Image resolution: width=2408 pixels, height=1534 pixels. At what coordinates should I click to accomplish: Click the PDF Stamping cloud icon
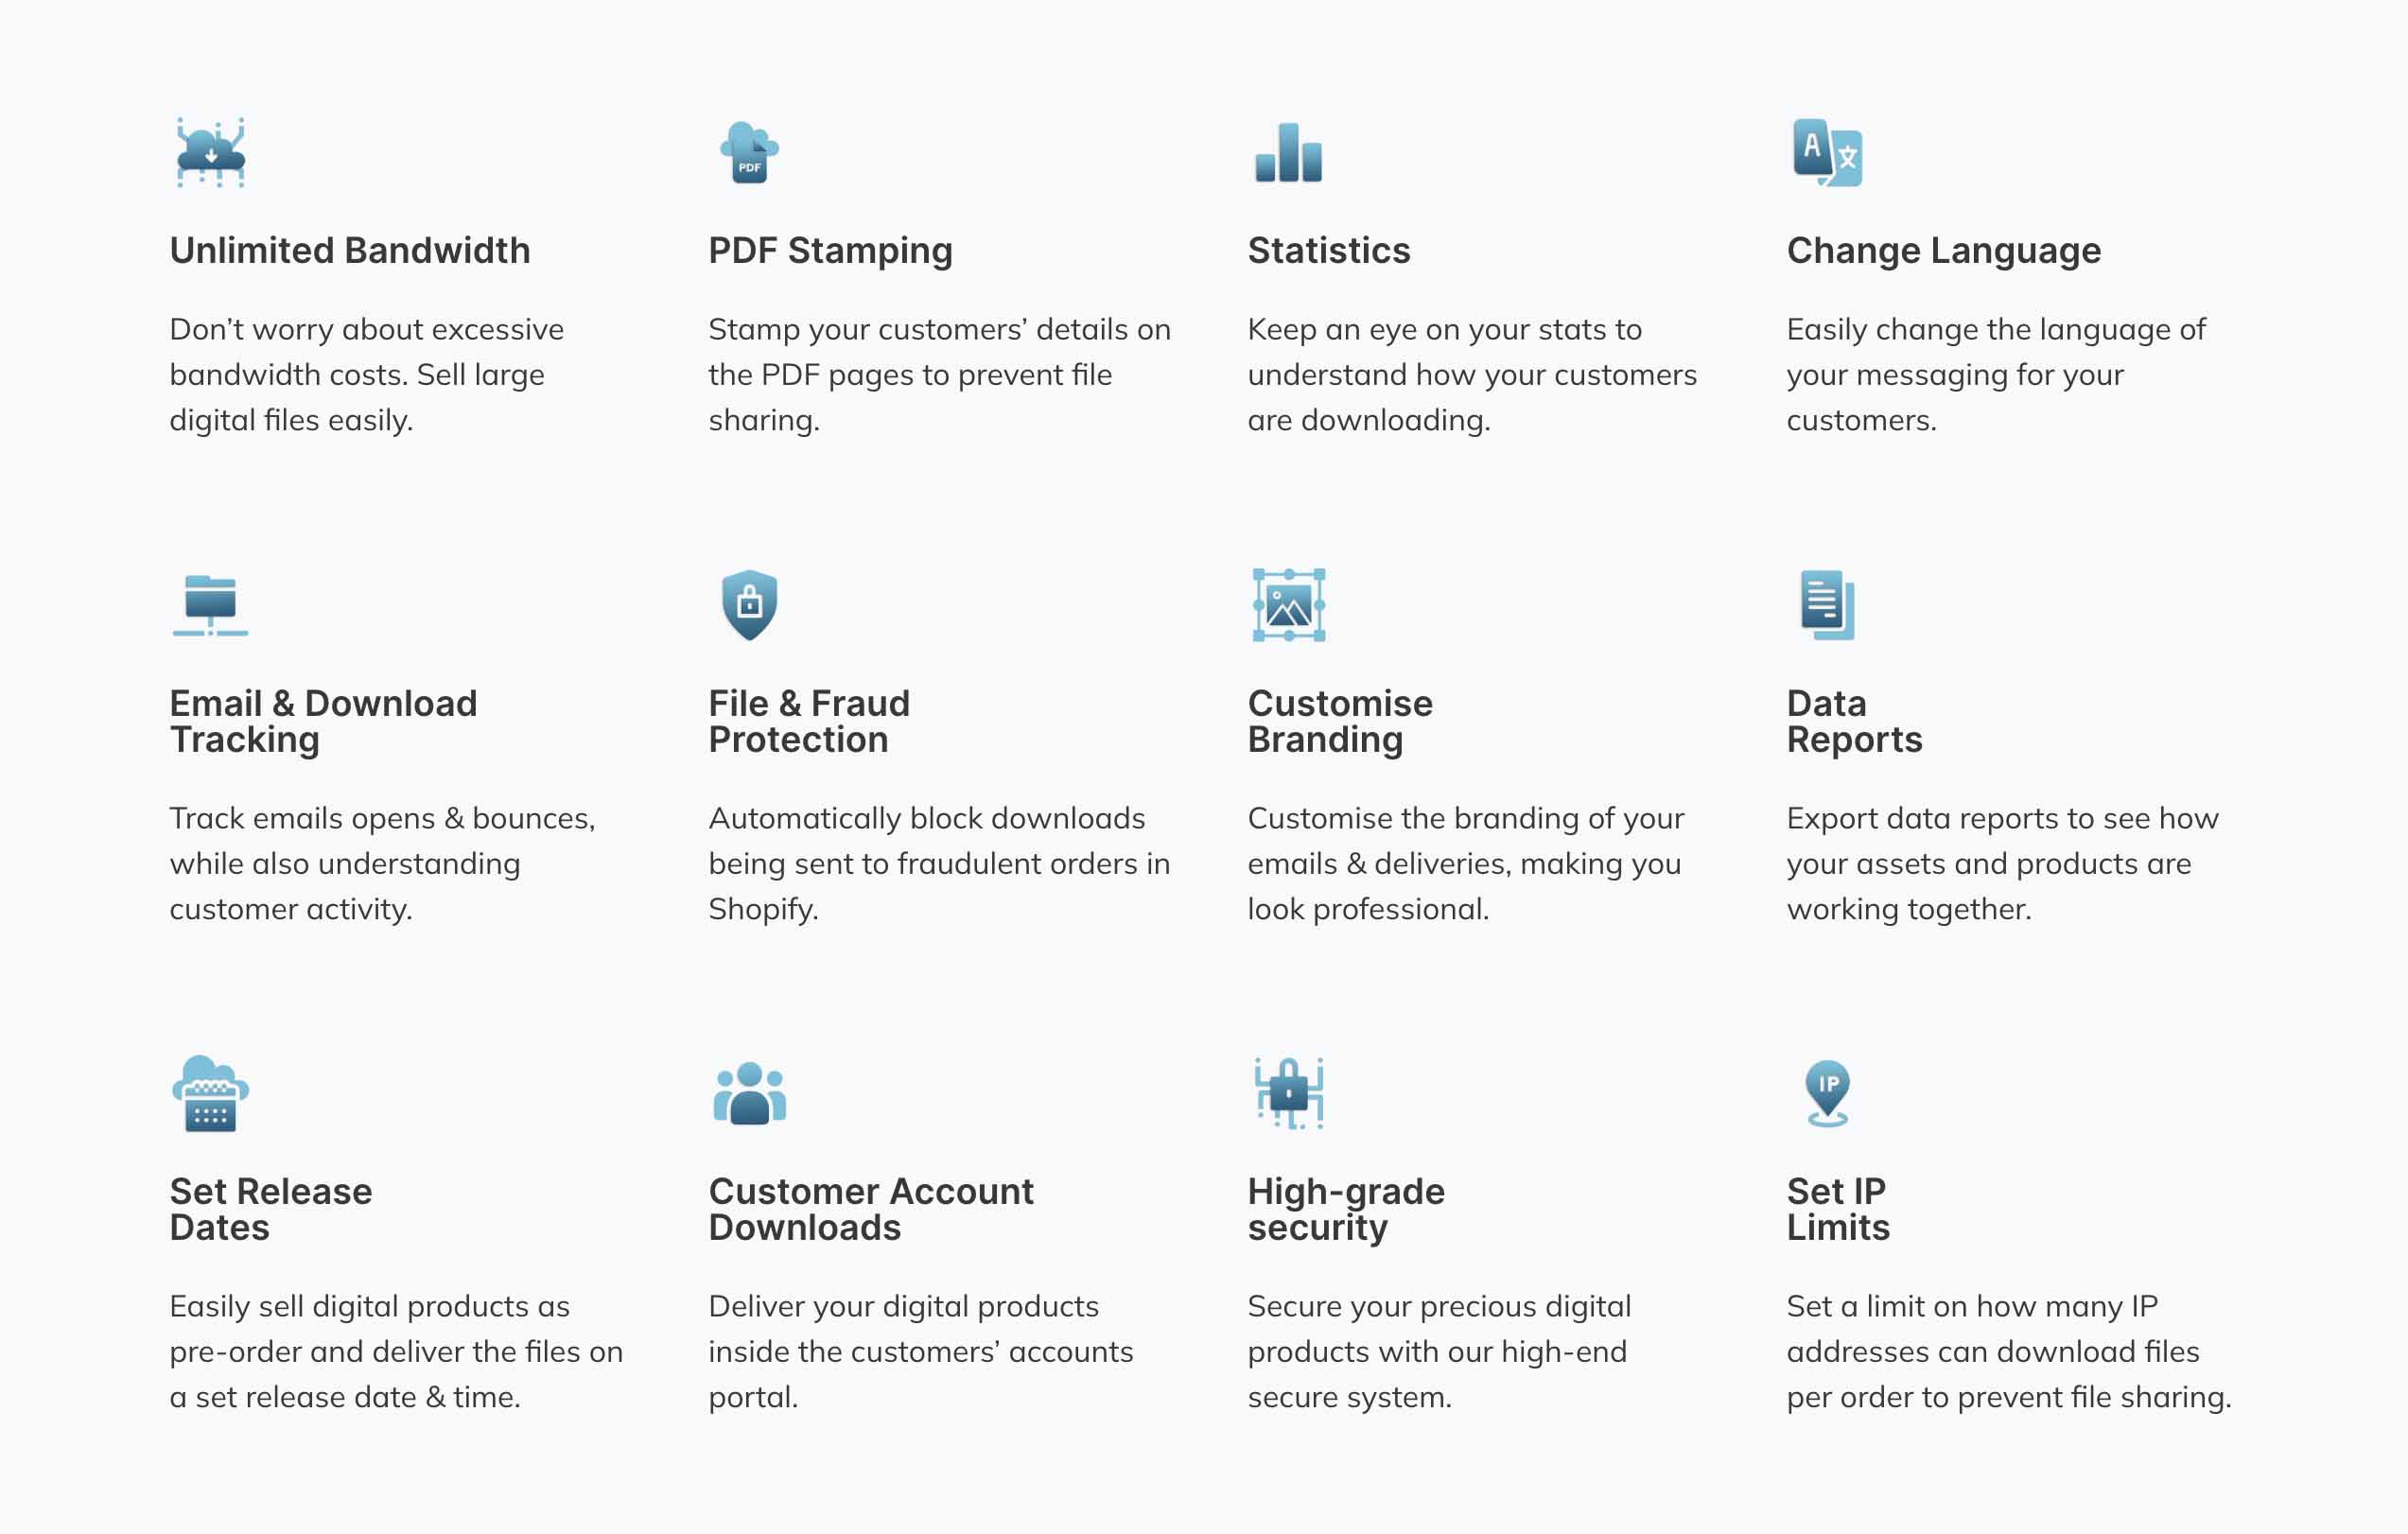749,152
